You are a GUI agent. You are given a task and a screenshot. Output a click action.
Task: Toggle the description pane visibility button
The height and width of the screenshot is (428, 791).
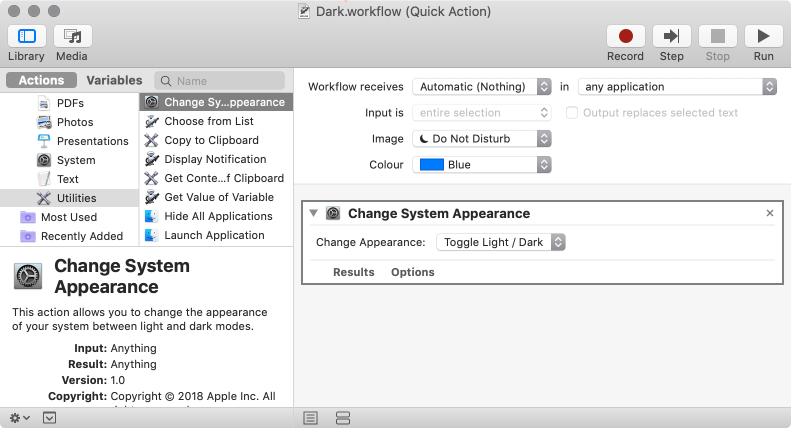pos(49,418)
